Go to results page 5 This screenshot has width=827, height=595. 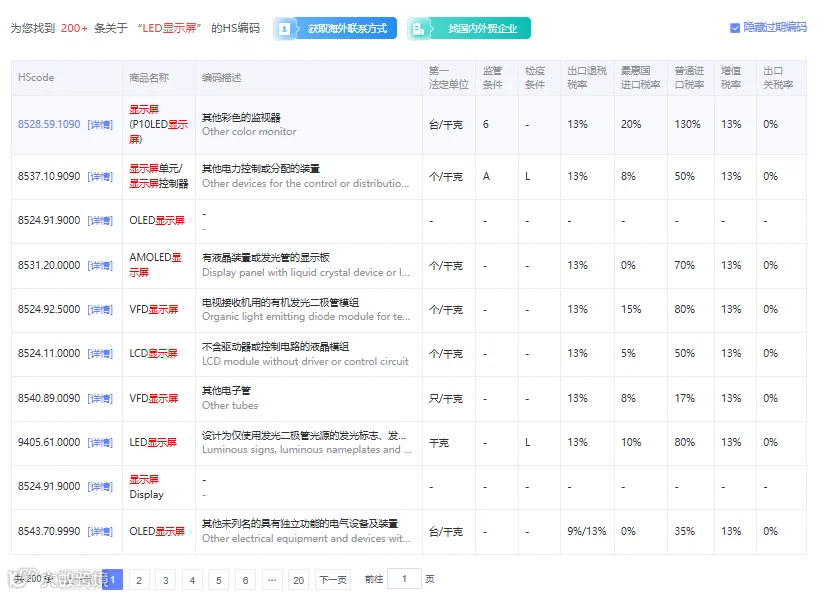click(219, 580)
